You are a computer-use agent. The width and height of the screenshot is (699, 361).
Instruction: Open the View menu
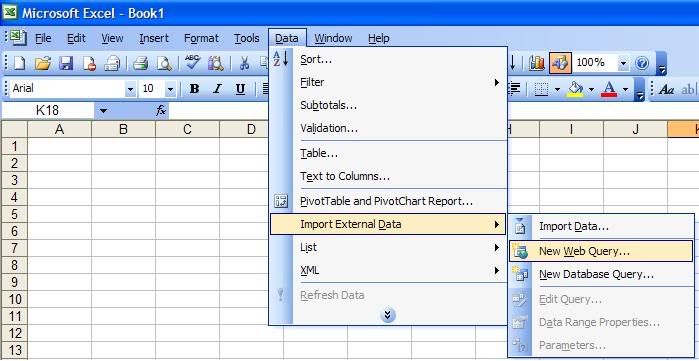pos(112,38)
